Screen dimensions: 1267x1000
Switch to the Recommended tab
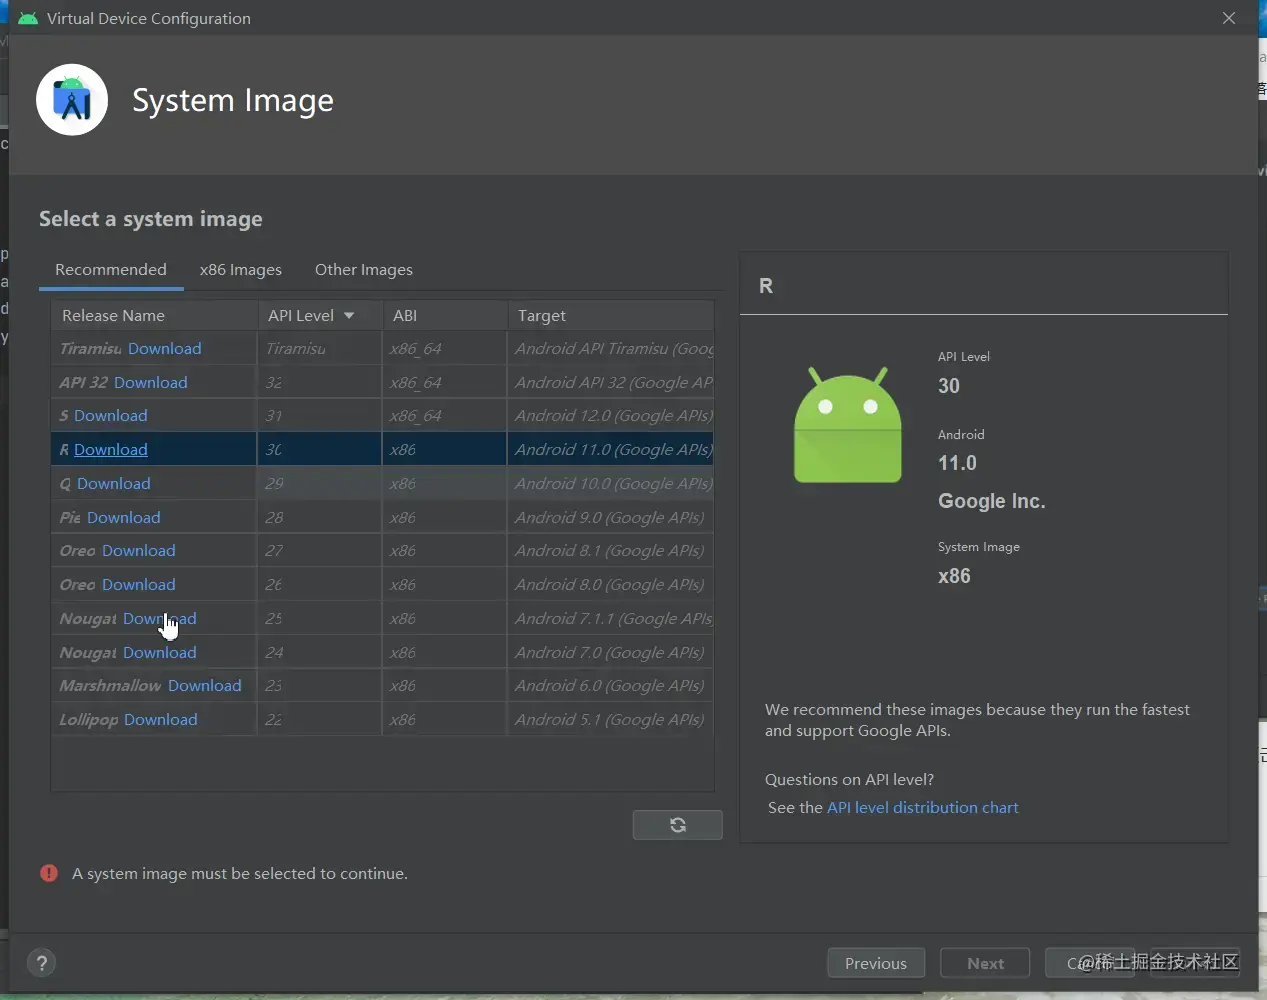click(111, 270)
